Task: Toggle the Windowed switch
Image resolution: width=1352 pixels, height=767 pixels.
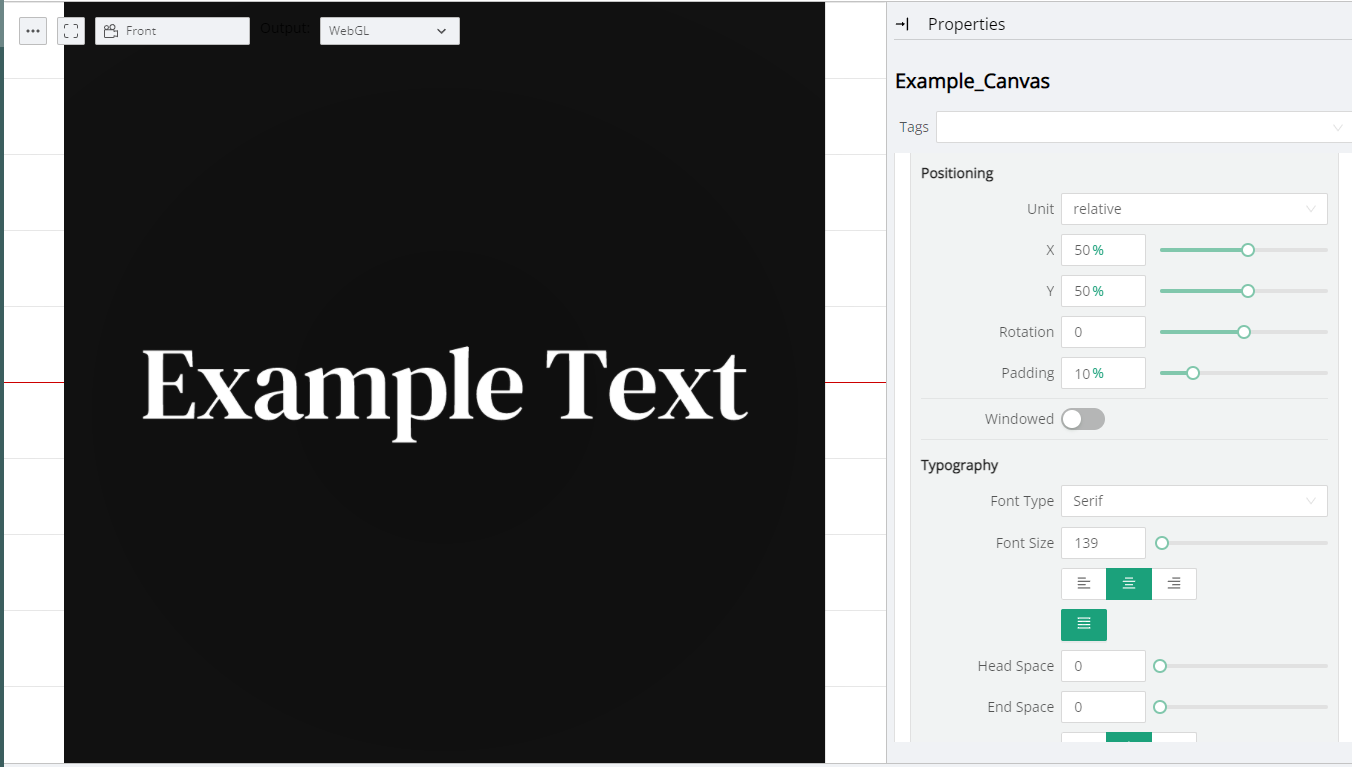Action: coord(1083,419)
